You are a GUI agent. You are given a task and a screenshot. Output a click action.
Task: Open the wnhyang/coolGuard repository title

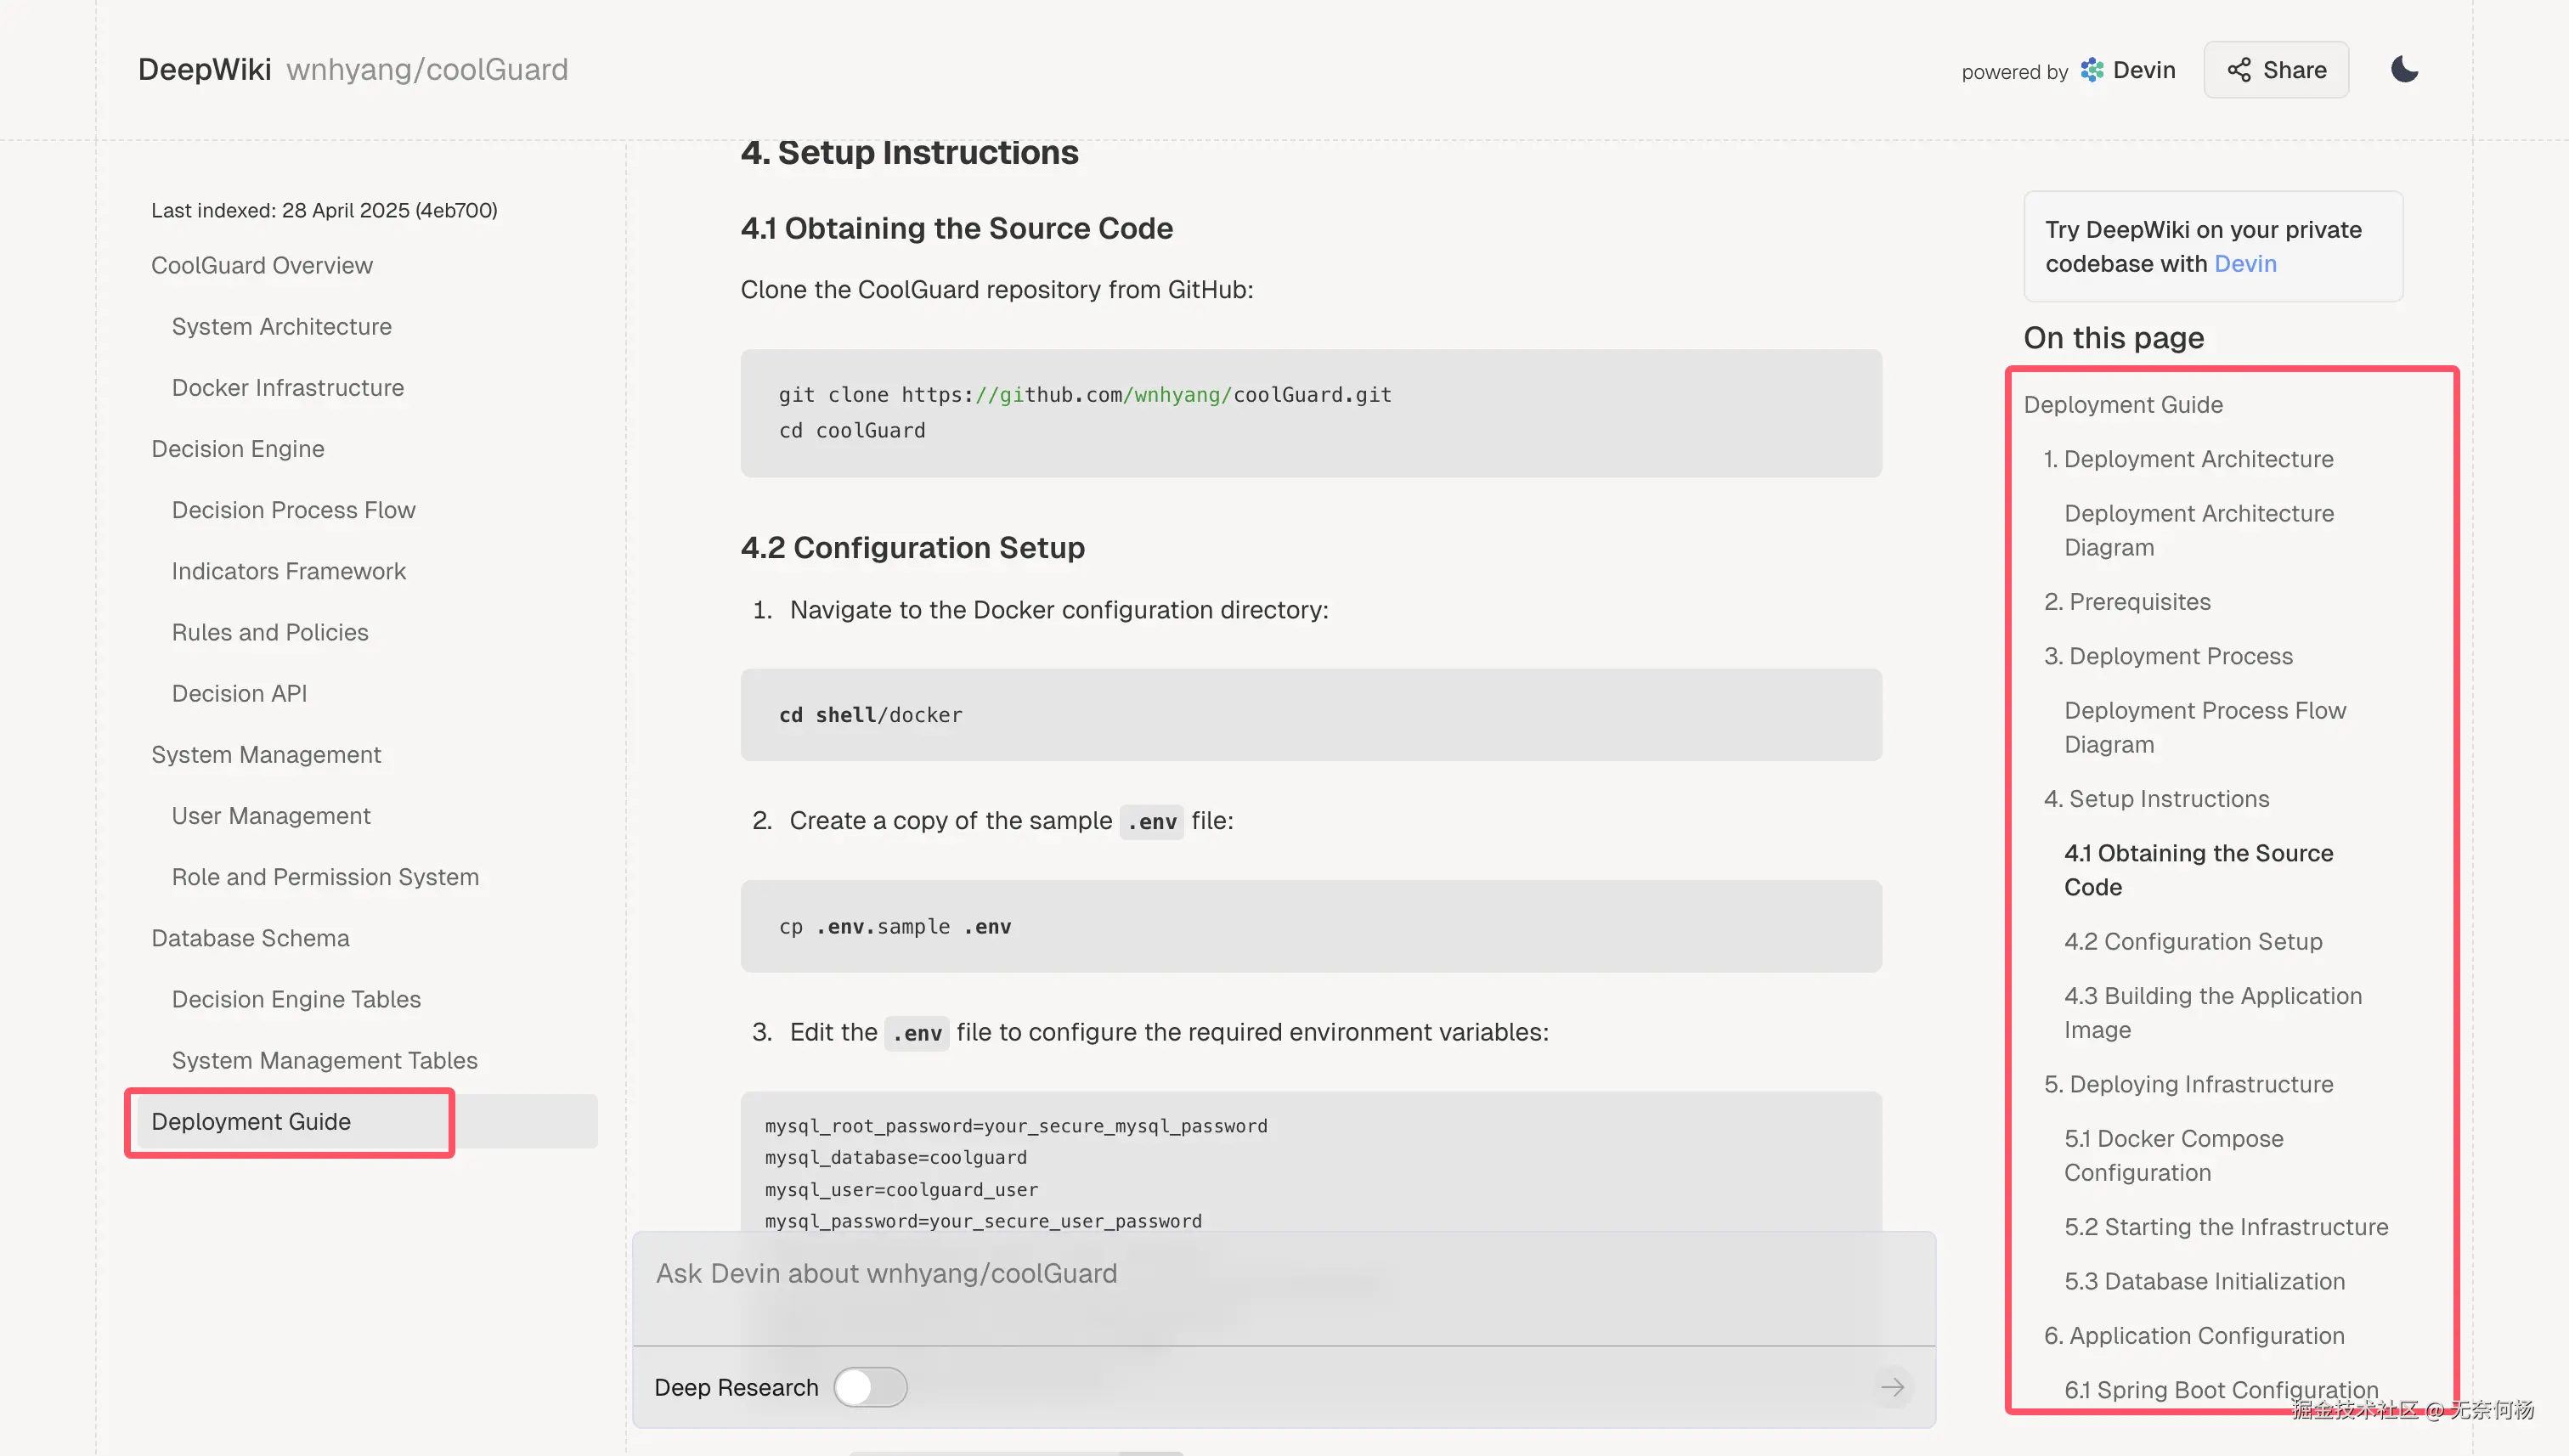[427, 70]
